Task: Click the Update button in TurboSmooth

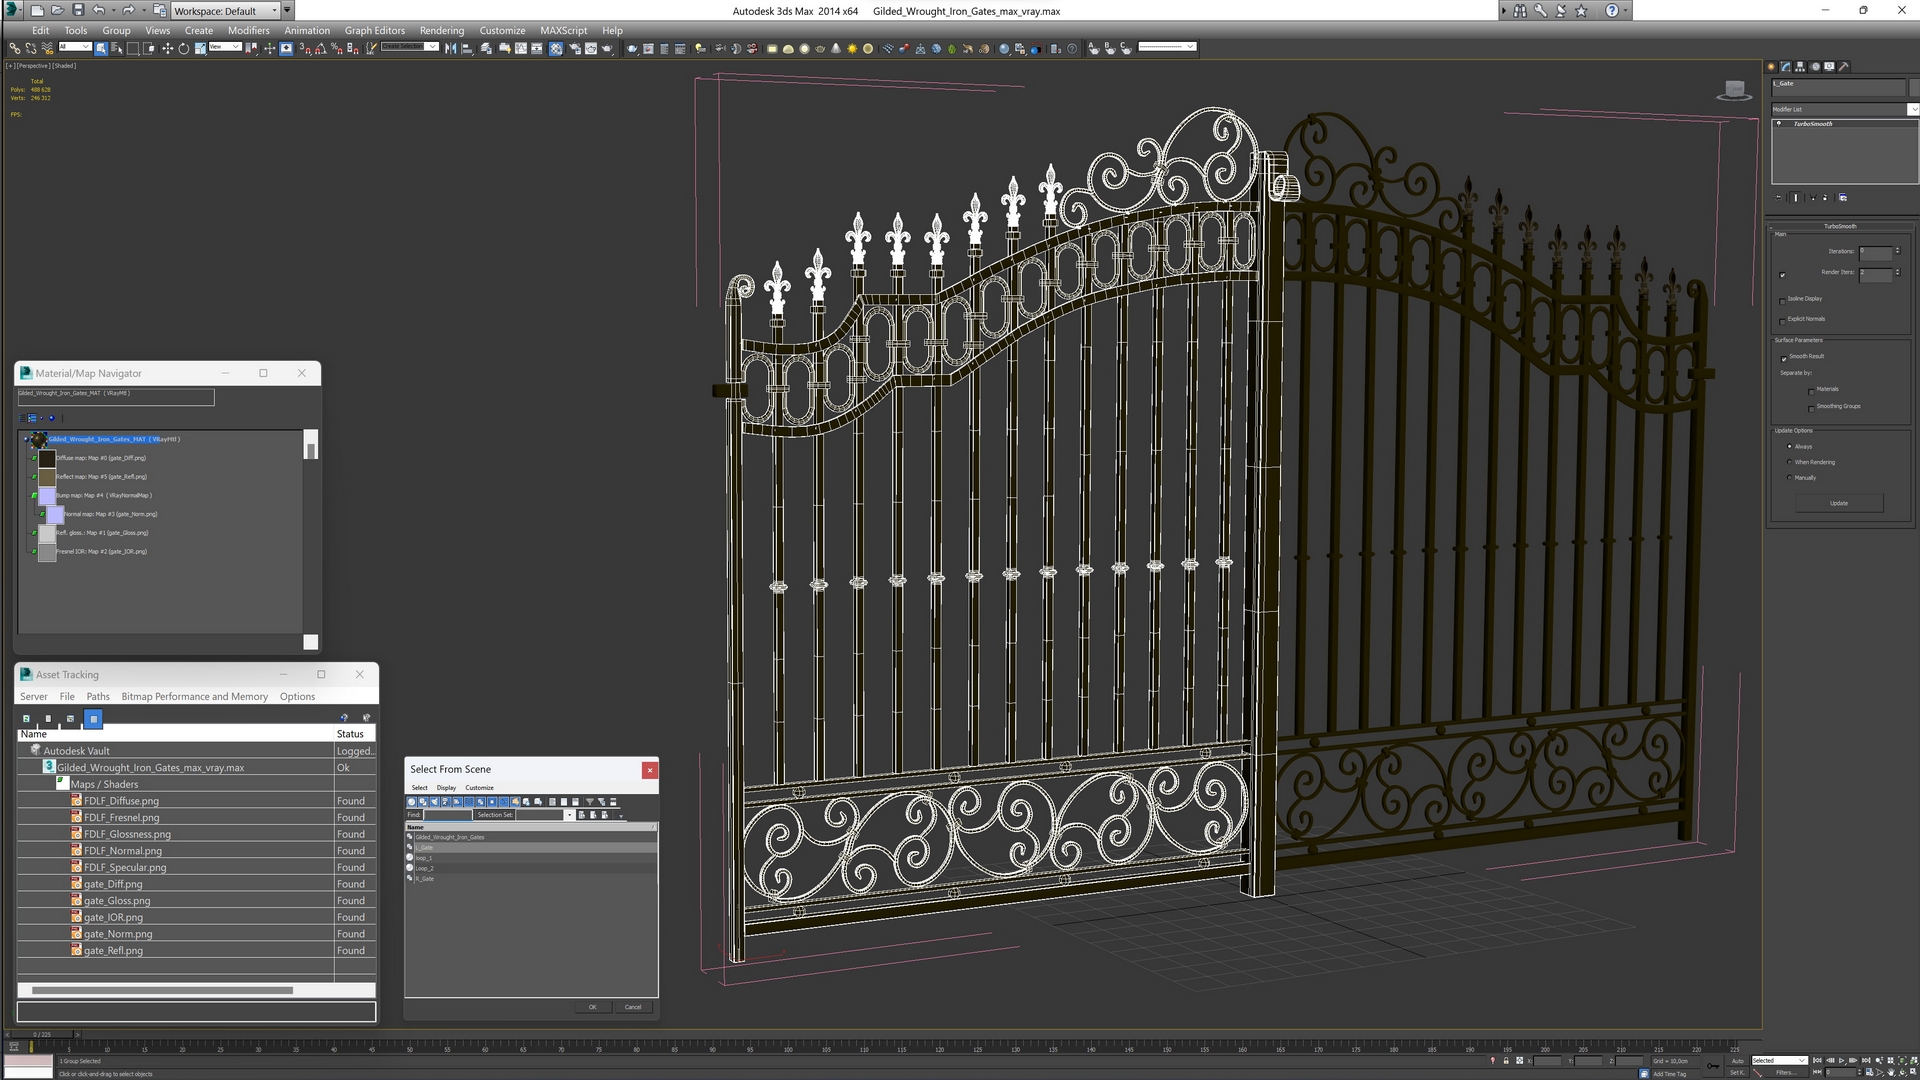Action: point(1838,503)
